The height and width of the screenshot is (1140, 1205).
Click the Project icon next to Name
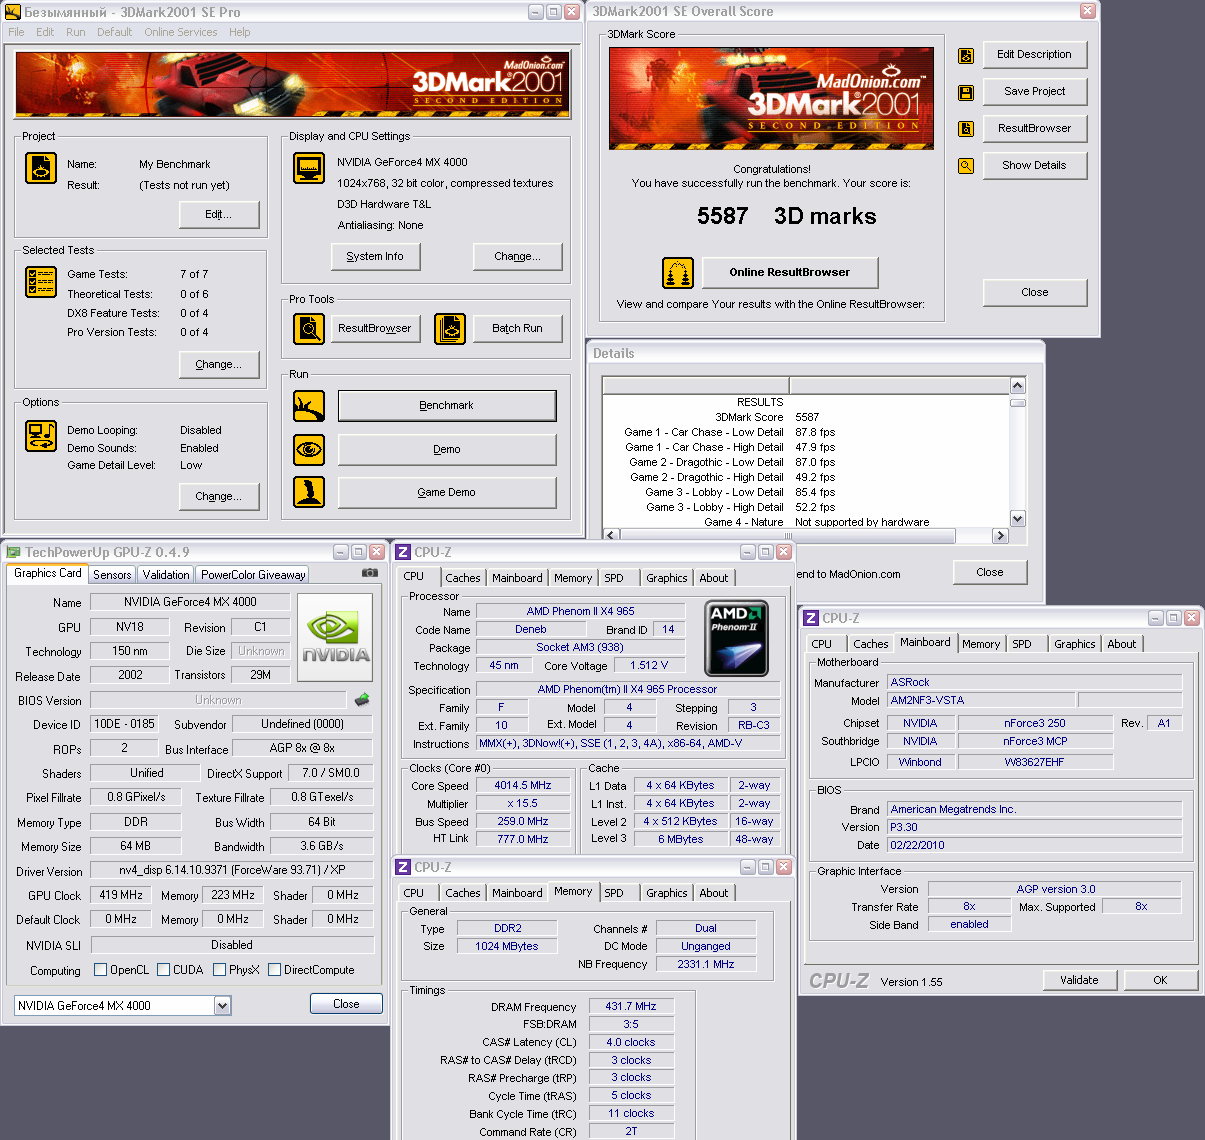(x=41, y=168)
